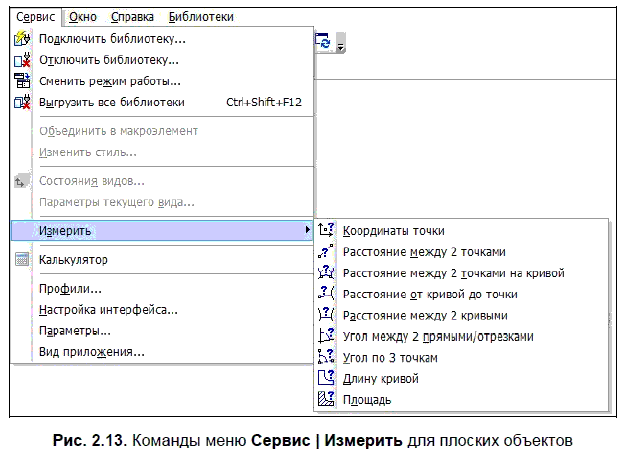Screen dimensions: 625x455
Task: Select Отключить библиотеку menu entry
Action: [108, 60]
